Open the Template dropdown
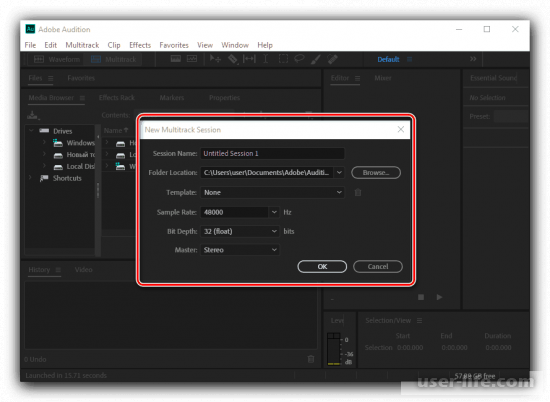The width and height of the screenshot is (550, 402). point(272,192)
